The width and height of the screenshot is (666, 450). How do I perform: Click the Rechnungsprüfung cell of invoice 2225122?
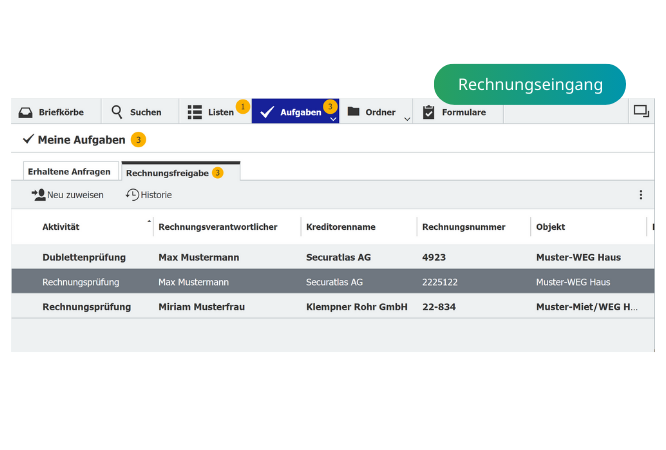81,282
